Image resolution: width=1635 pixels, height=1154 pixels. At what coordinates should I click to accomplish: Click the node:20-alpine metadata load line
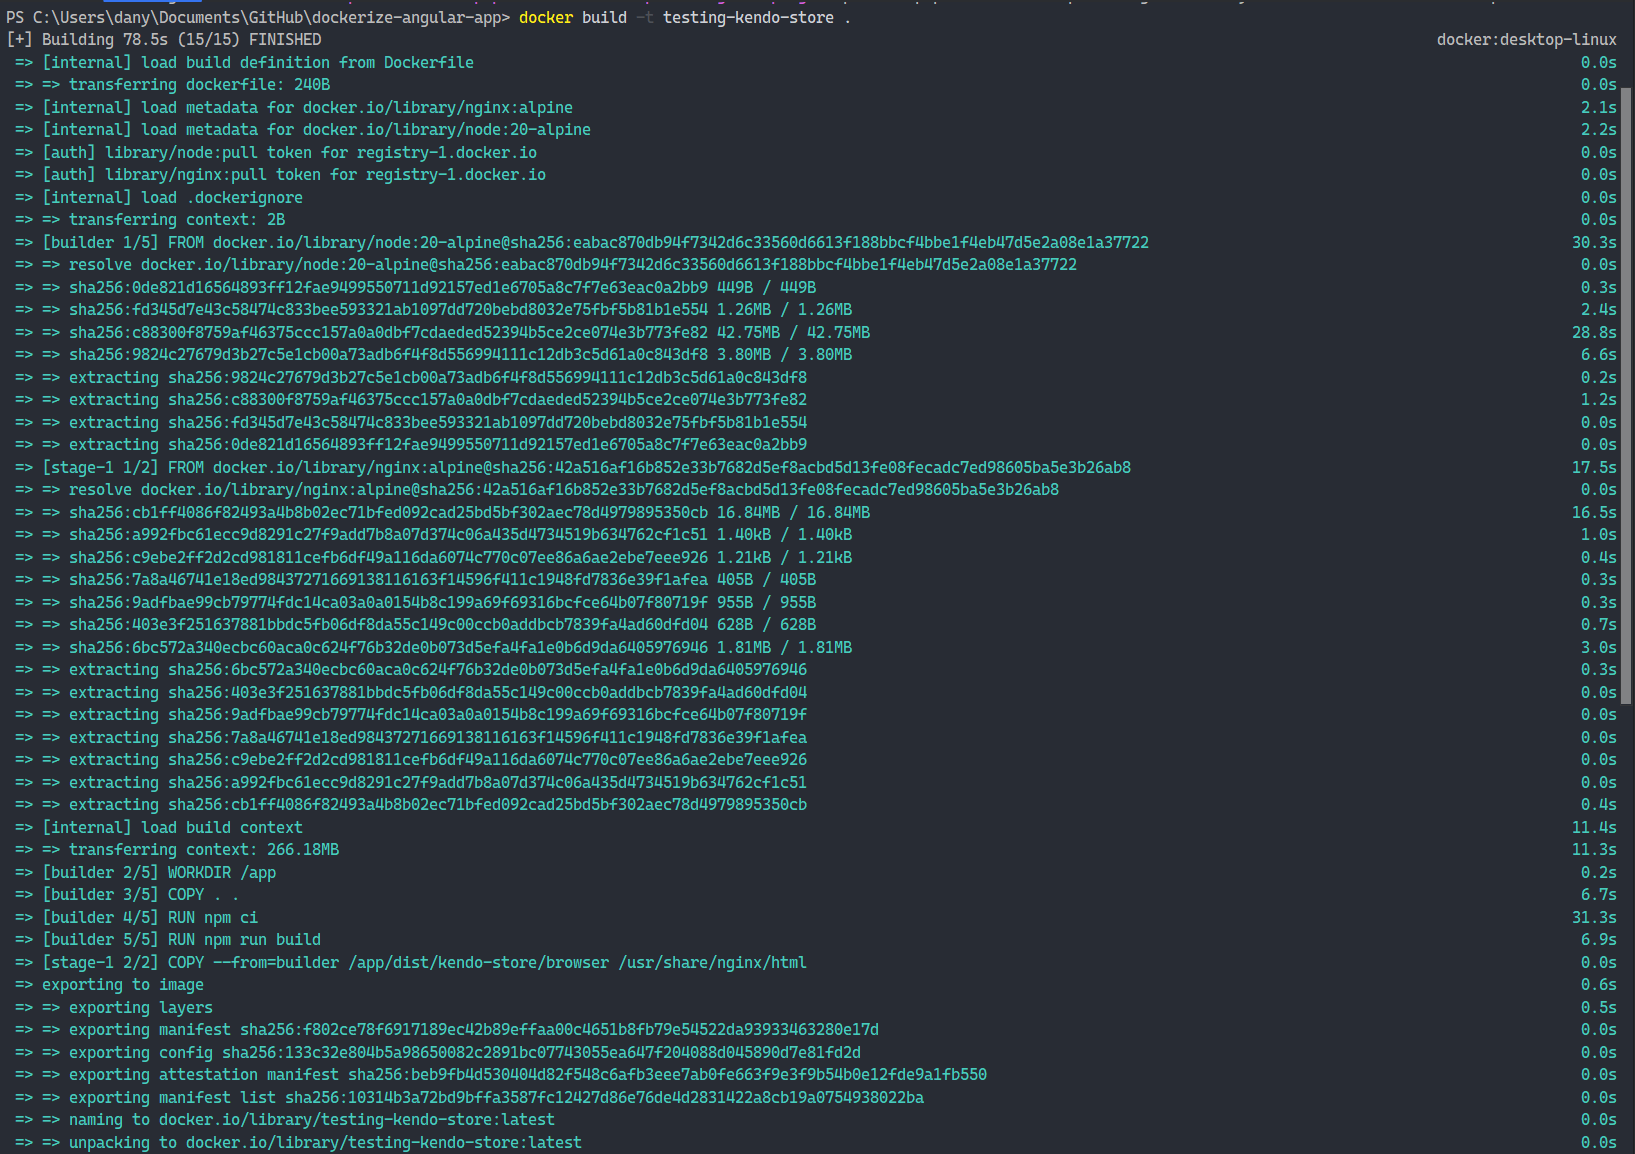click(316, 130)
